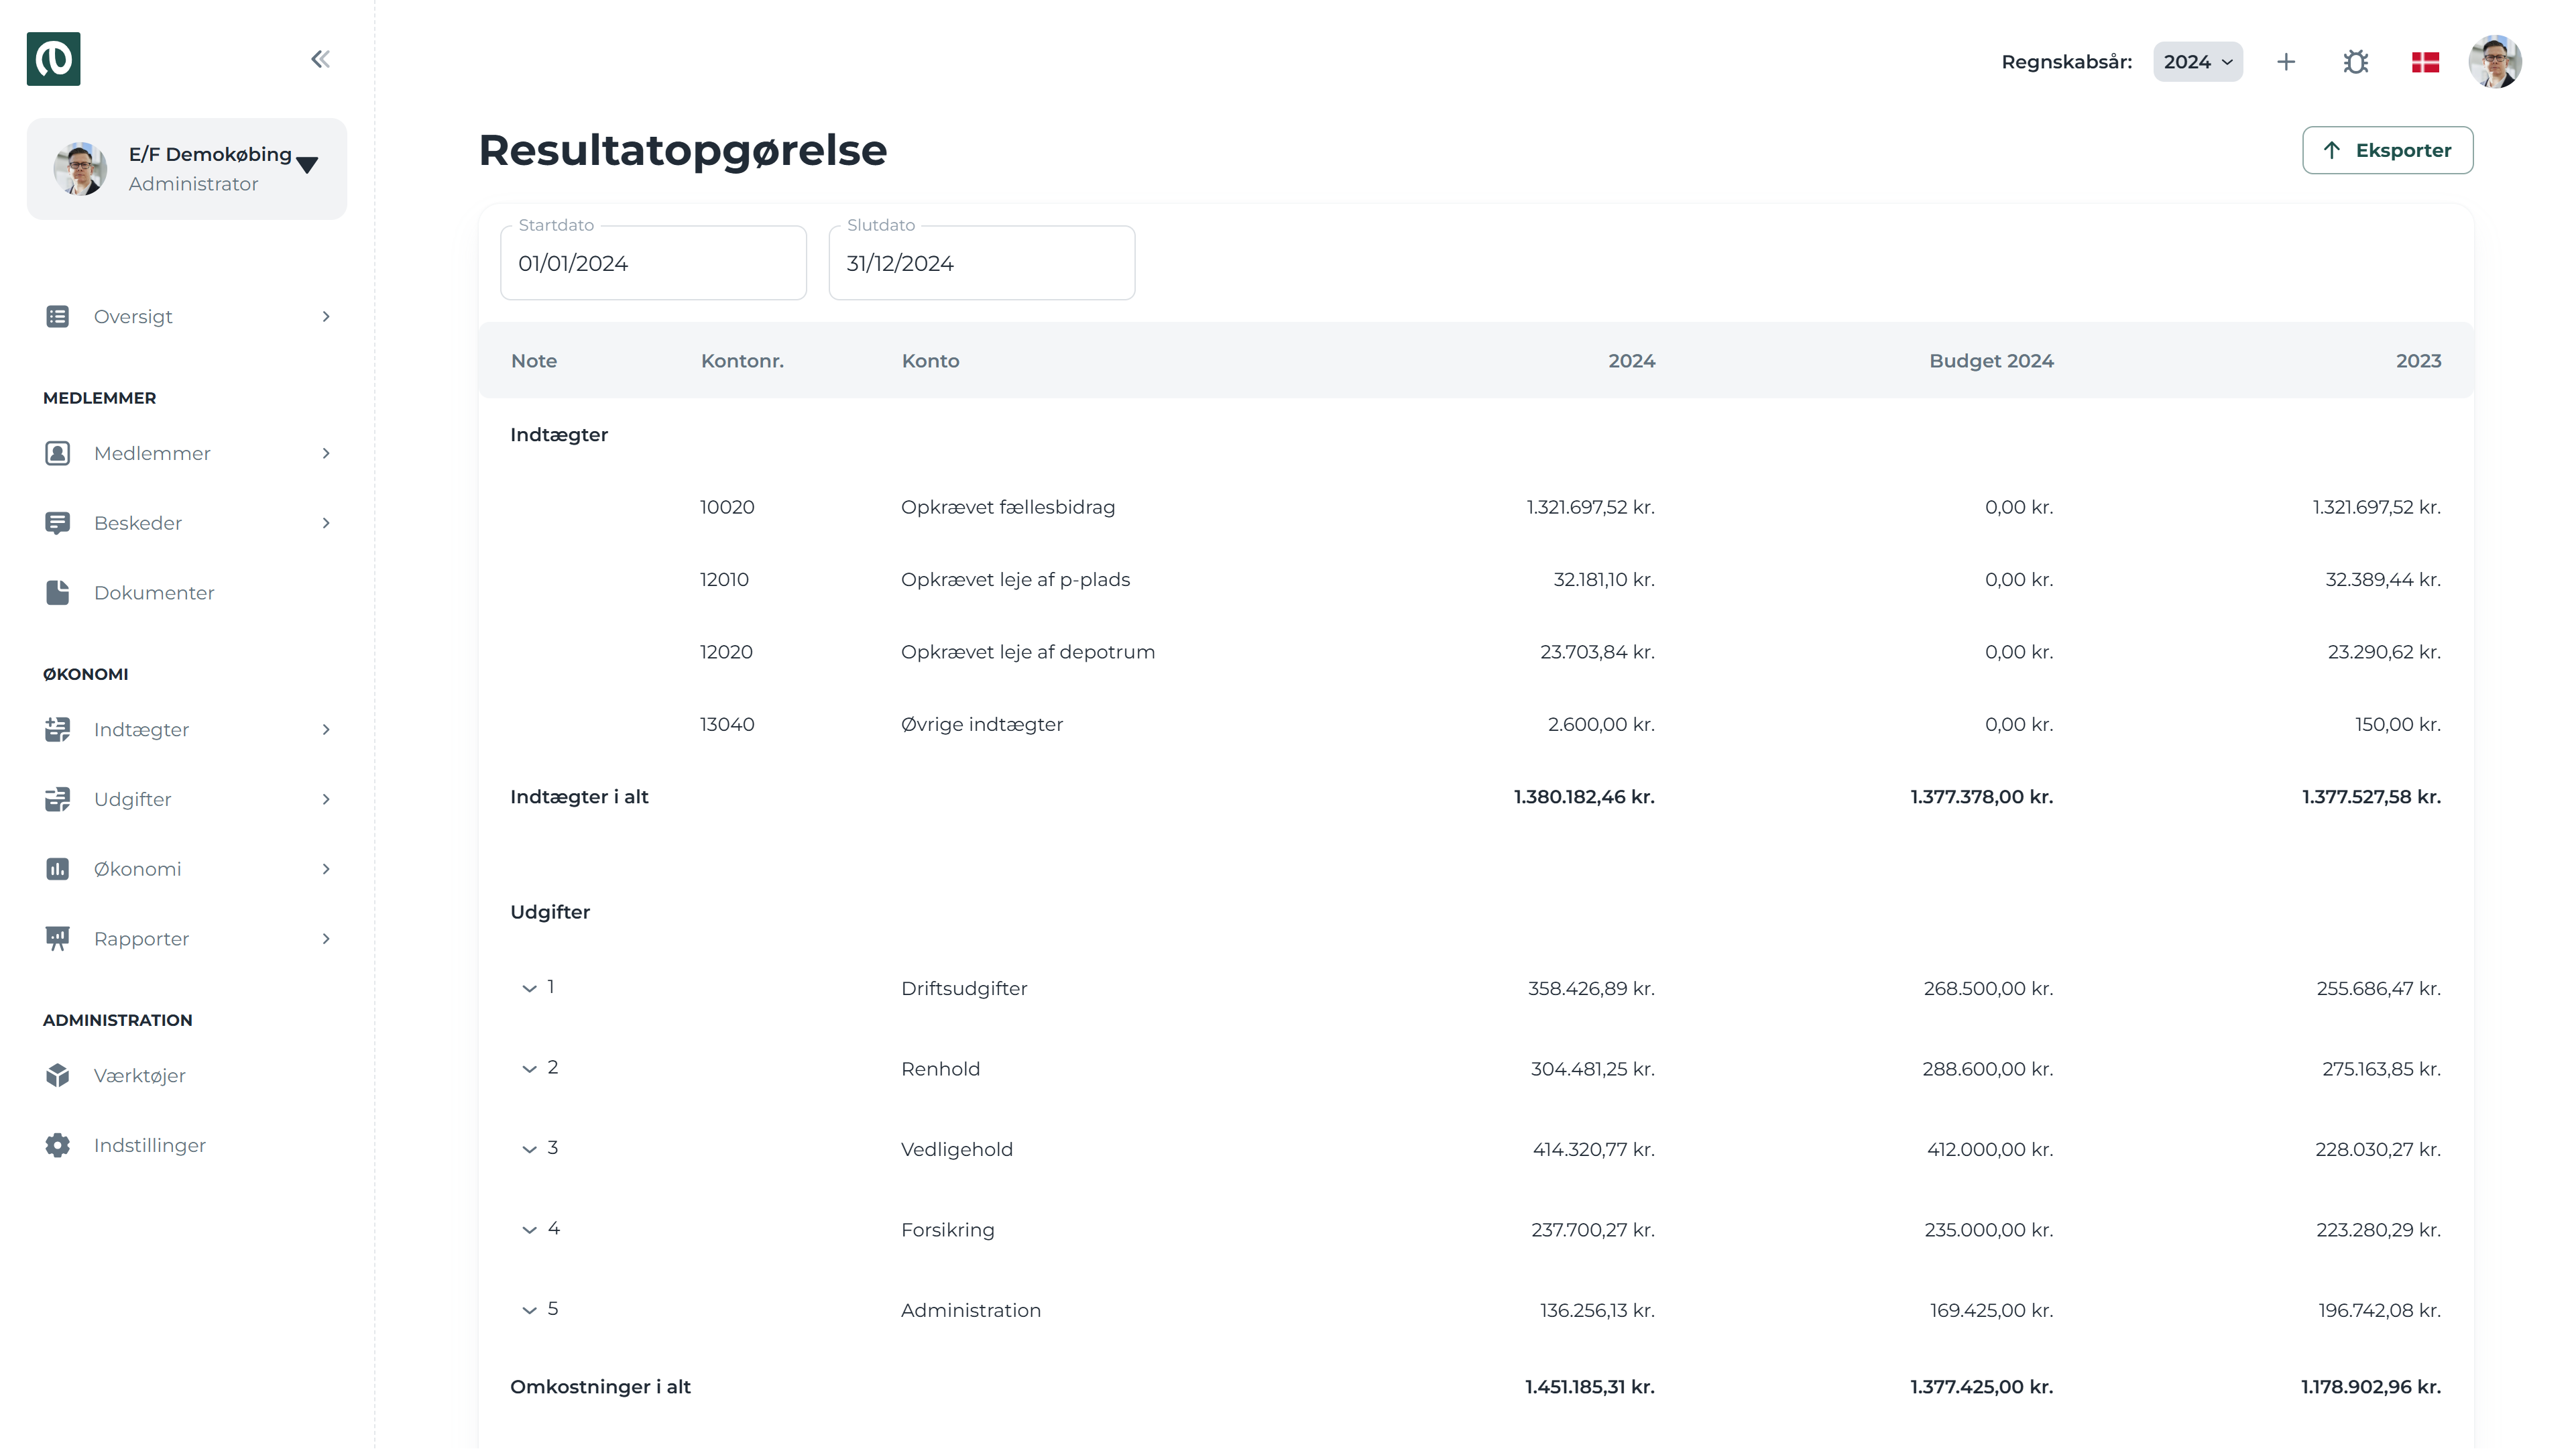Click the Startdato date field
Image resolution: width=2576 pixels, height=1449 pixels.
tap(653, 262)
